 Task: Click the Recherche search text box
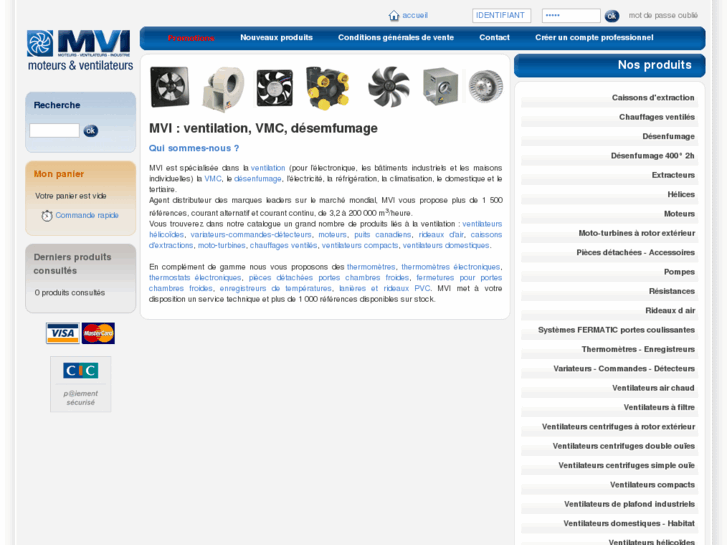[x=54, y=130]
